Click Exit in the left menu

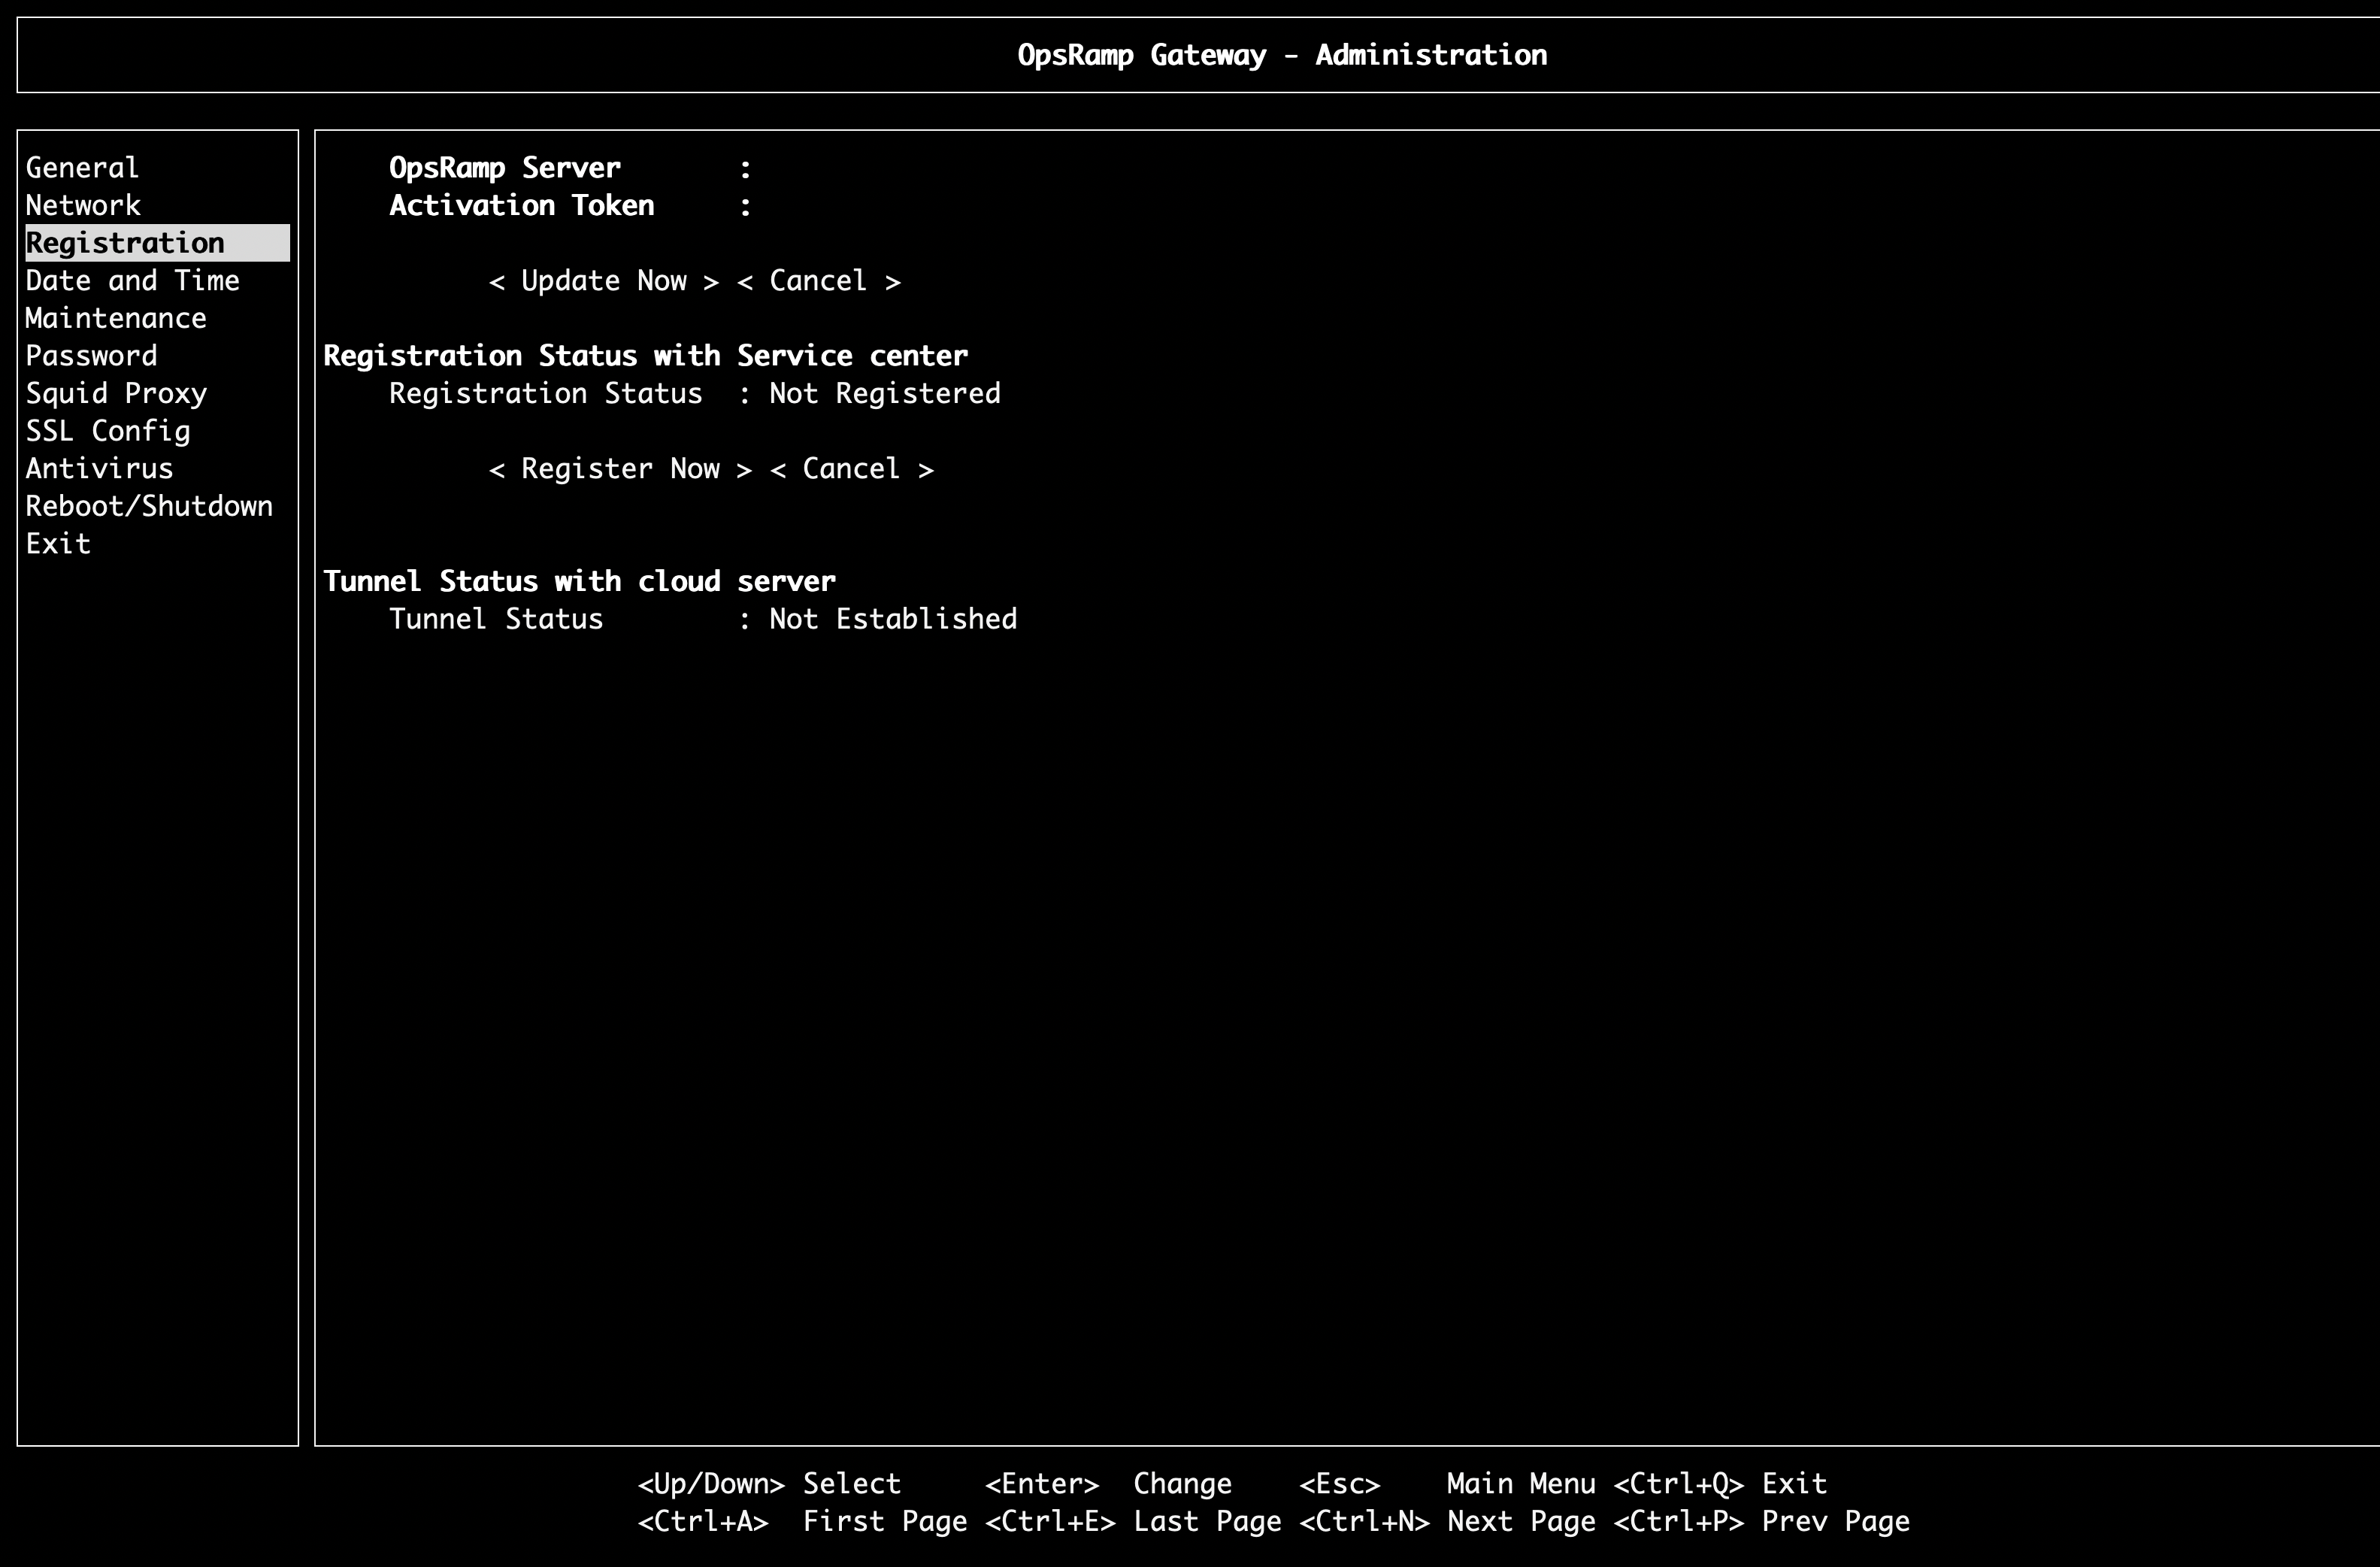[x=58, y=544]
